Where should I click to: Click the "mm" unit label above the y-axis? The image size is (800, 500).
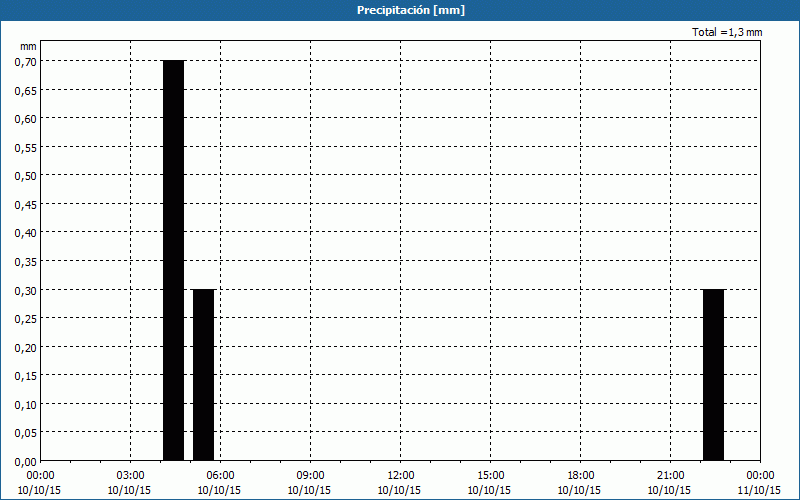28,46
